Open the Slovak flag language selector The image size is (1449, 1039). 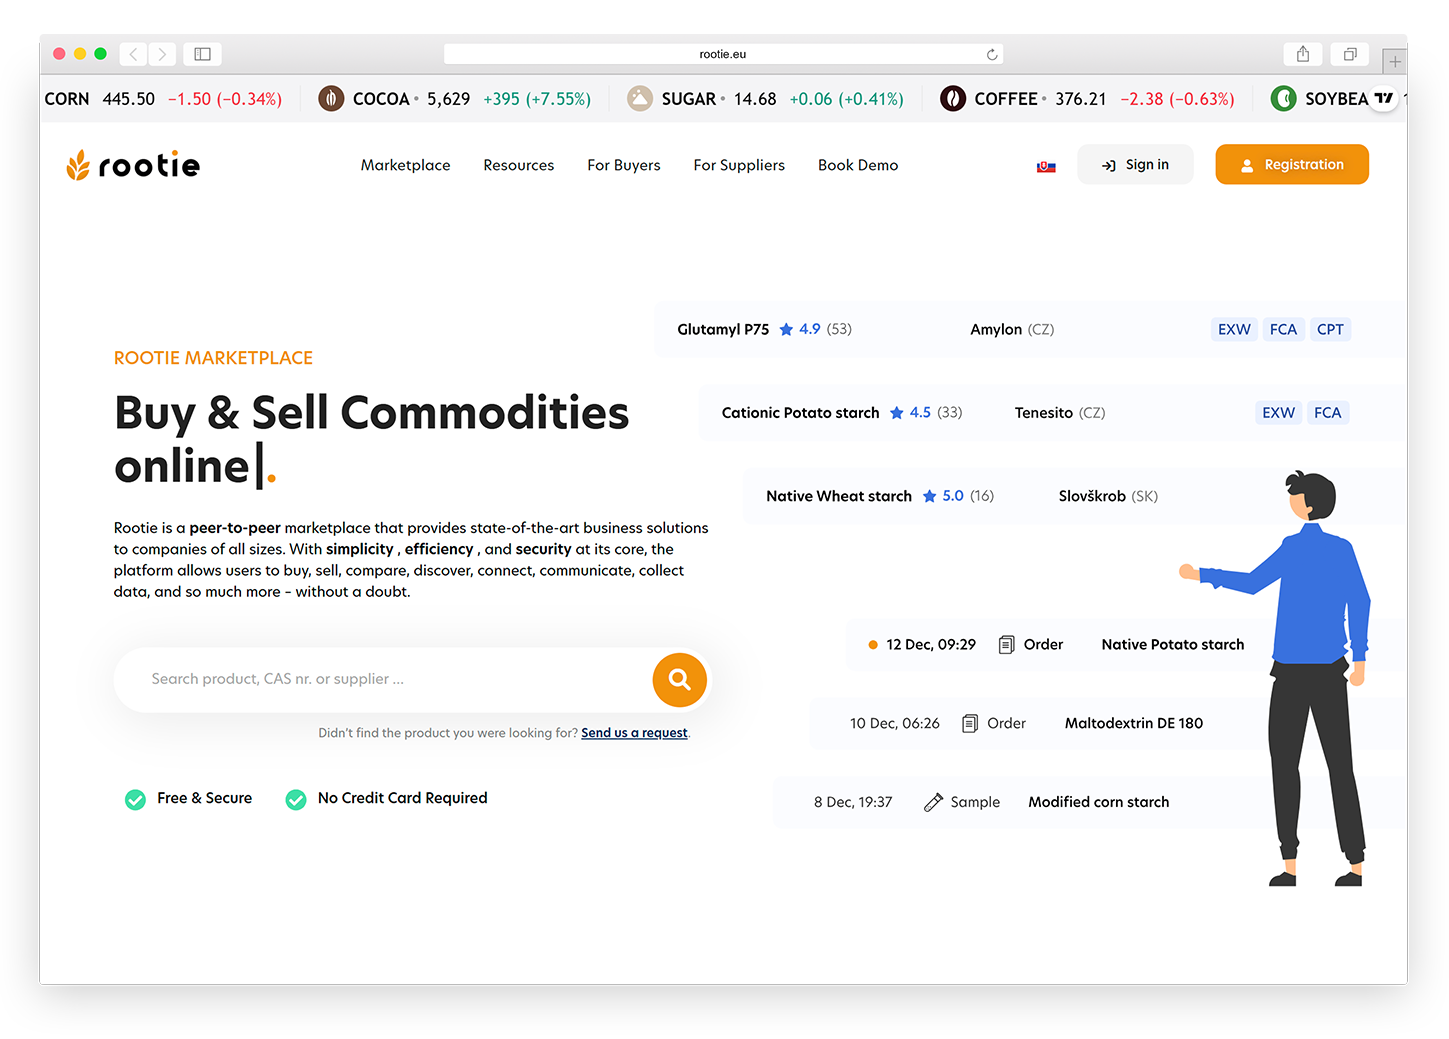point(1046,166)
